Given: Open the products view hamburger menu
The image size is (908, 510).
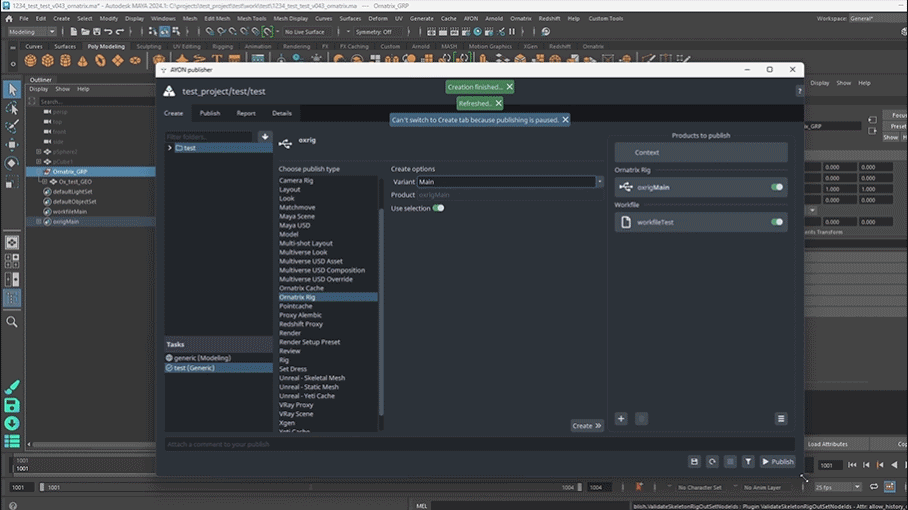Looking at the screenshot, I should coord(781,419).
